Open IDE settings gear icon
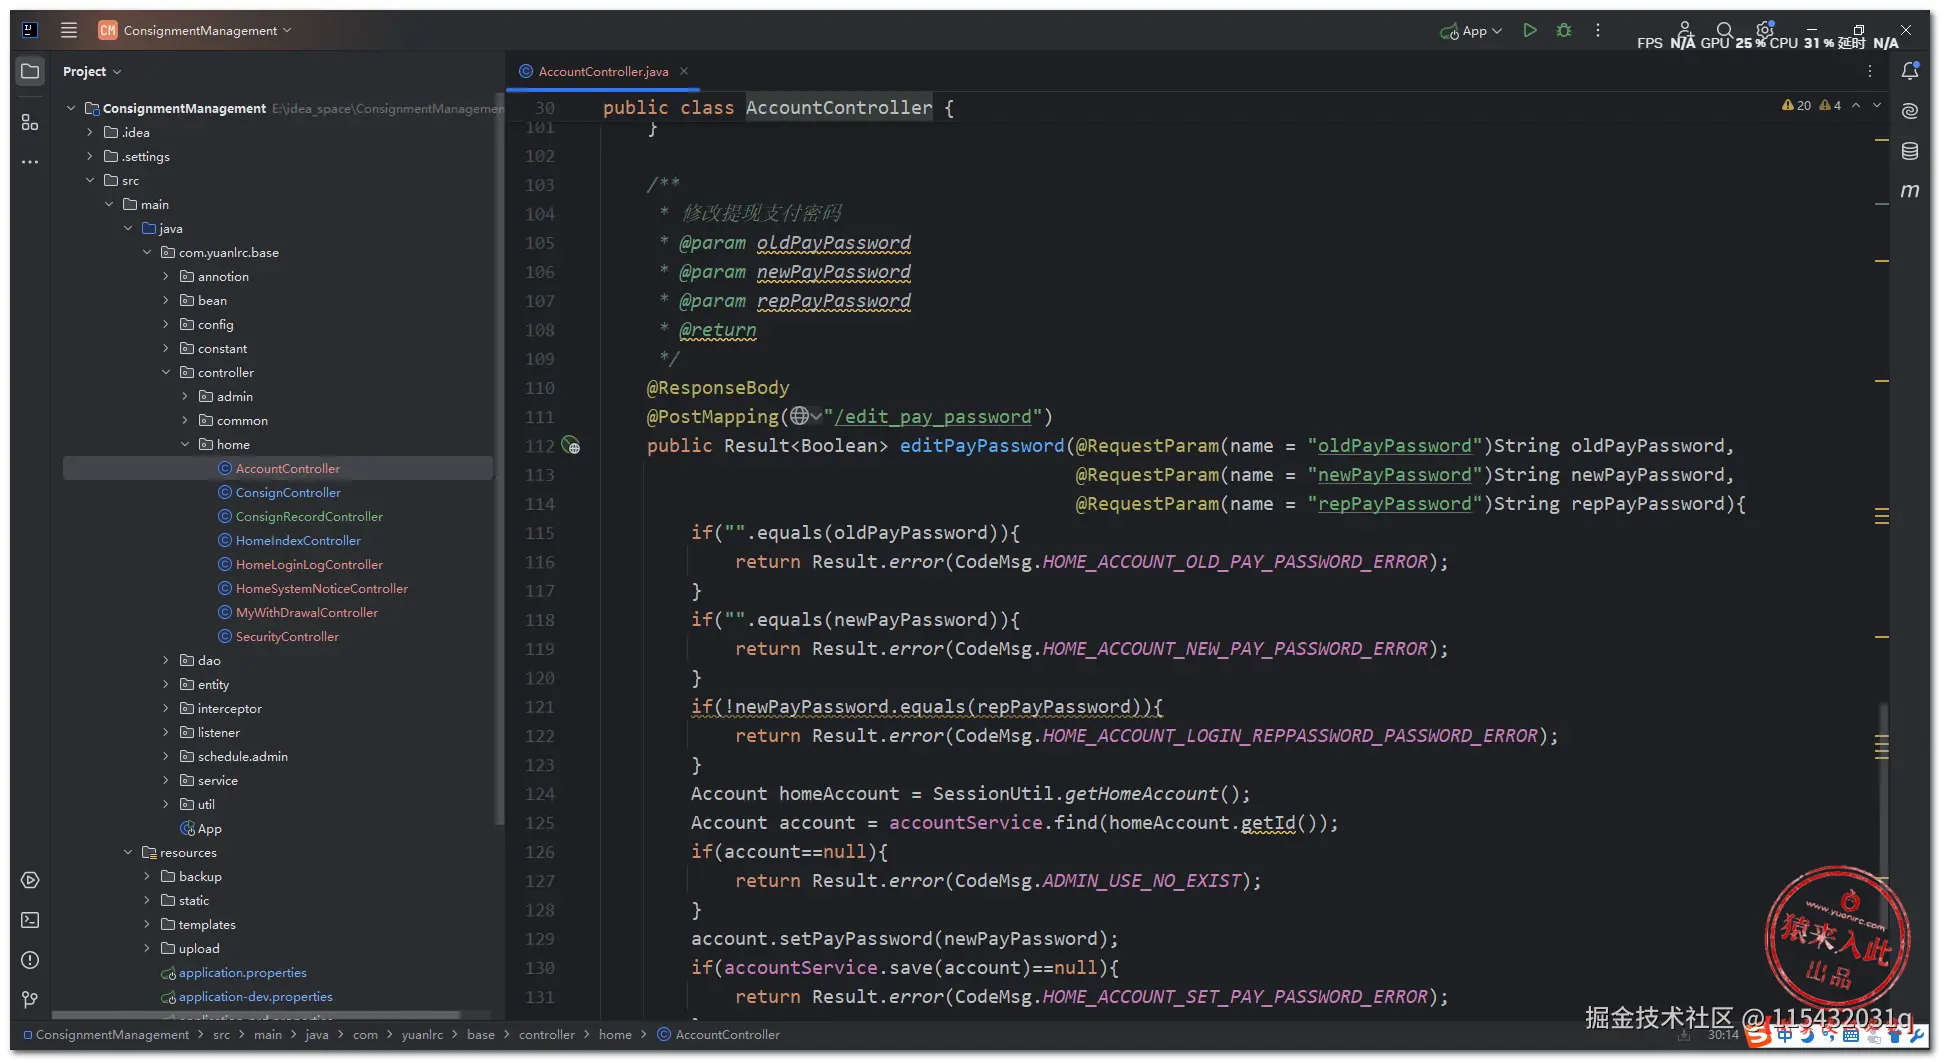This screenshot has height=1061, width=1941. (1765, 30)
